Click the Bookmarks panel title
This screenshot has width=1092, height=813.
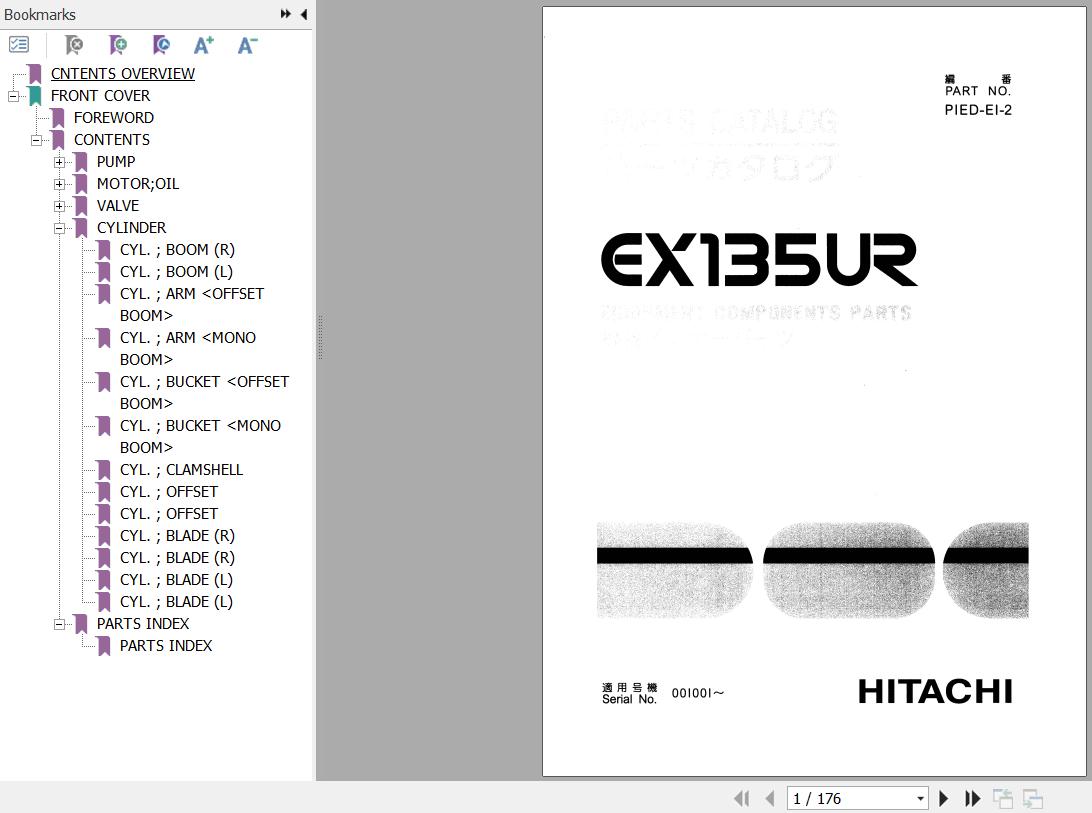click(40, 15)
